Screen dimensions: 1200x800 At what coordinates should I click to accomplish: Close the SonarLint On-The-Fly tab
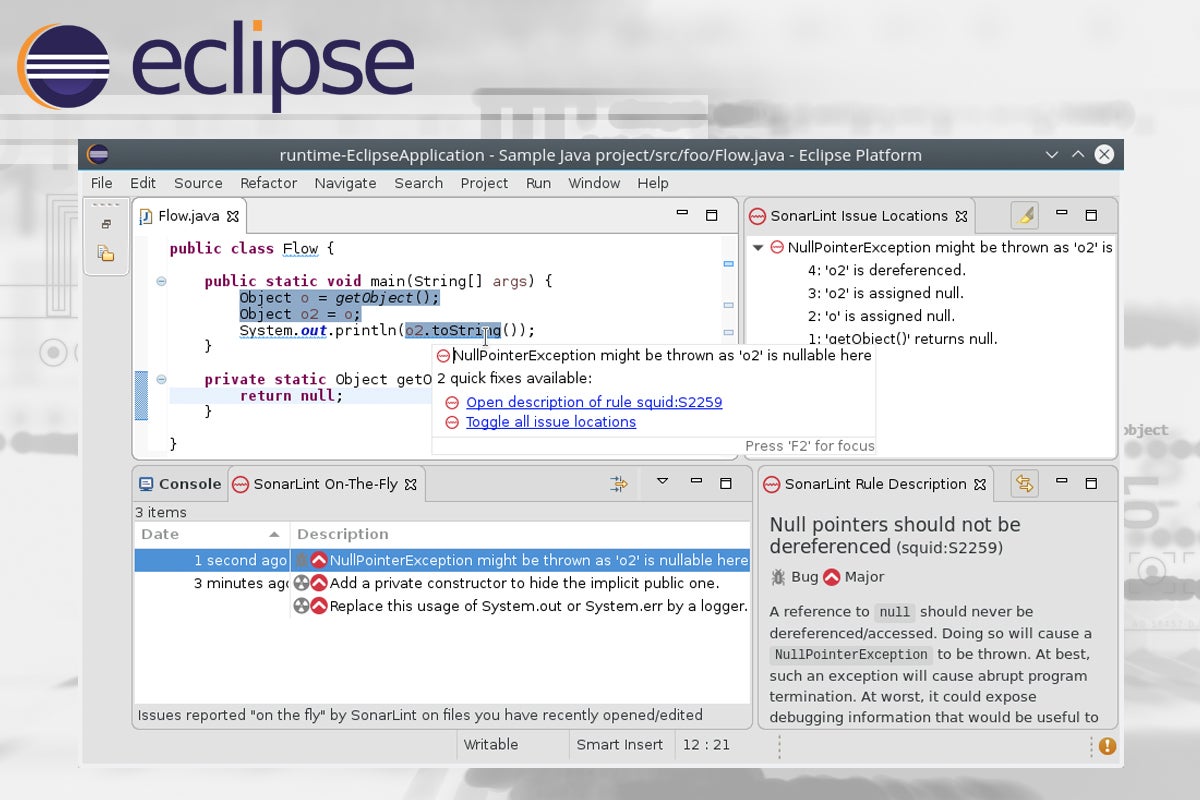click(x=411, y=484)
